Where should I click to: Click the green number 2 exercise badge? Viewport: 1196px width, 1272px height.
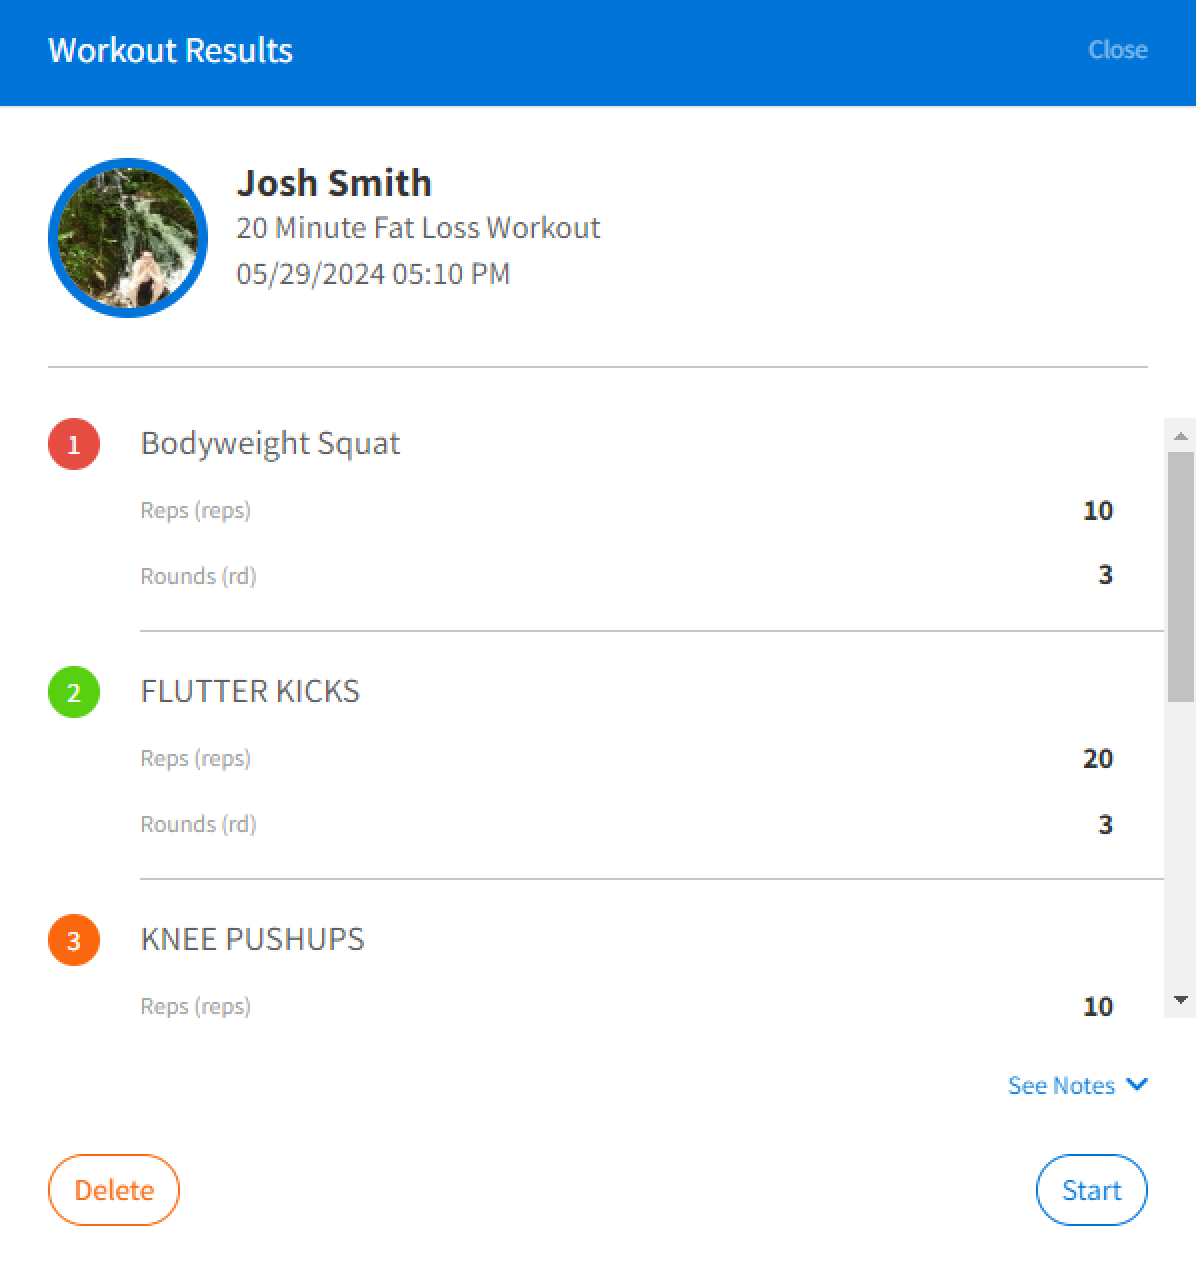tap(74, 692)
